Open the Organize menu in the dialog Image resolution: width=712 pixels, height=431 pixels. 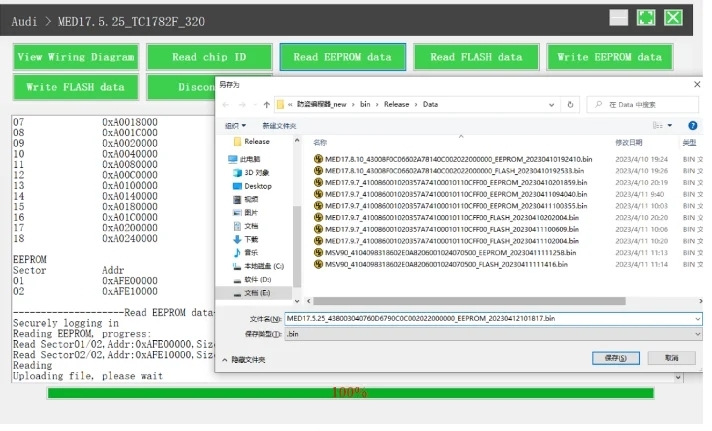coord(235,126)
